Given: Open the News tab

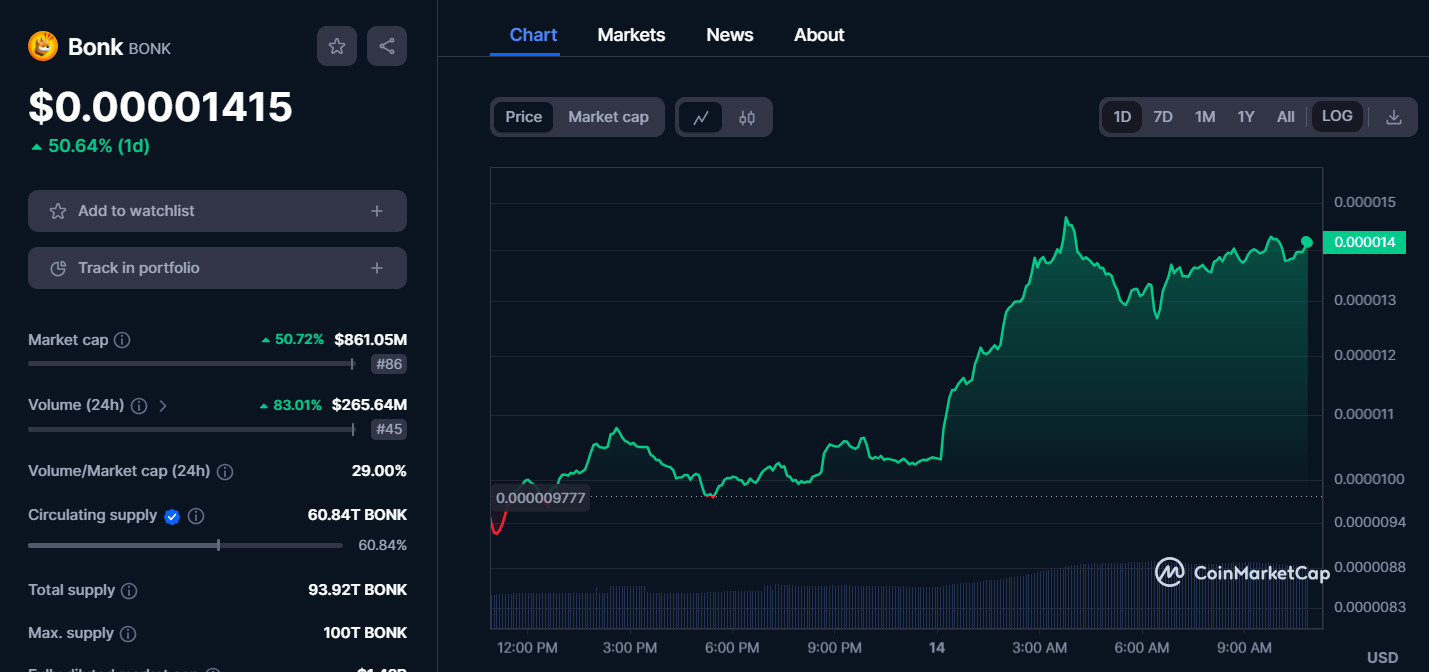Looking at the screenshot, I should (x=730, y=35).
